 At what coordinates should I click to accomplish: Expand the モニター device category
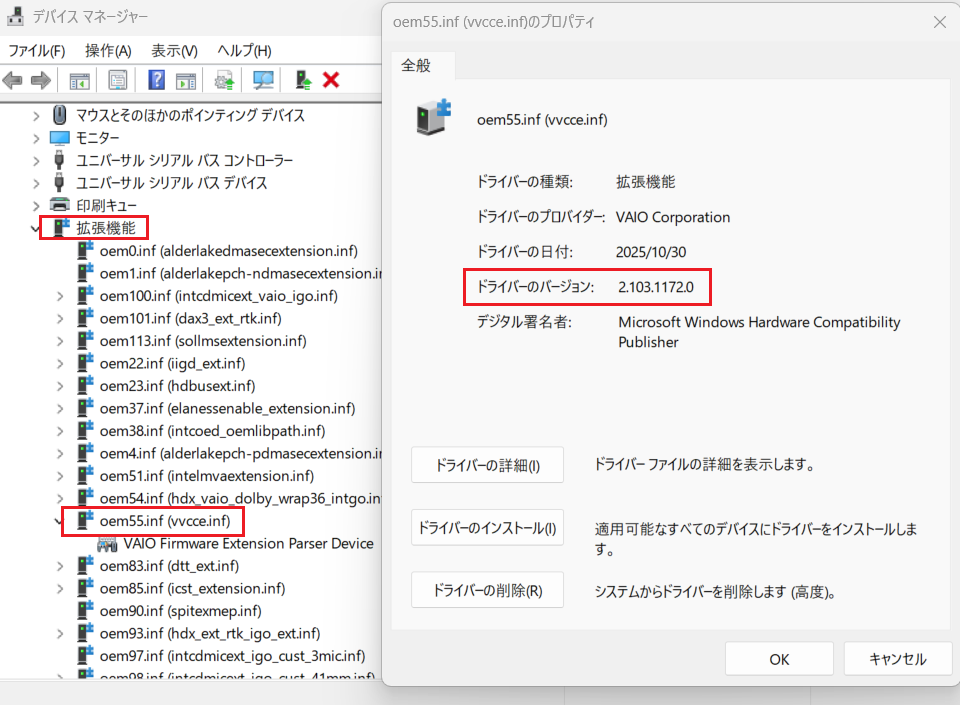pos(37,138)
